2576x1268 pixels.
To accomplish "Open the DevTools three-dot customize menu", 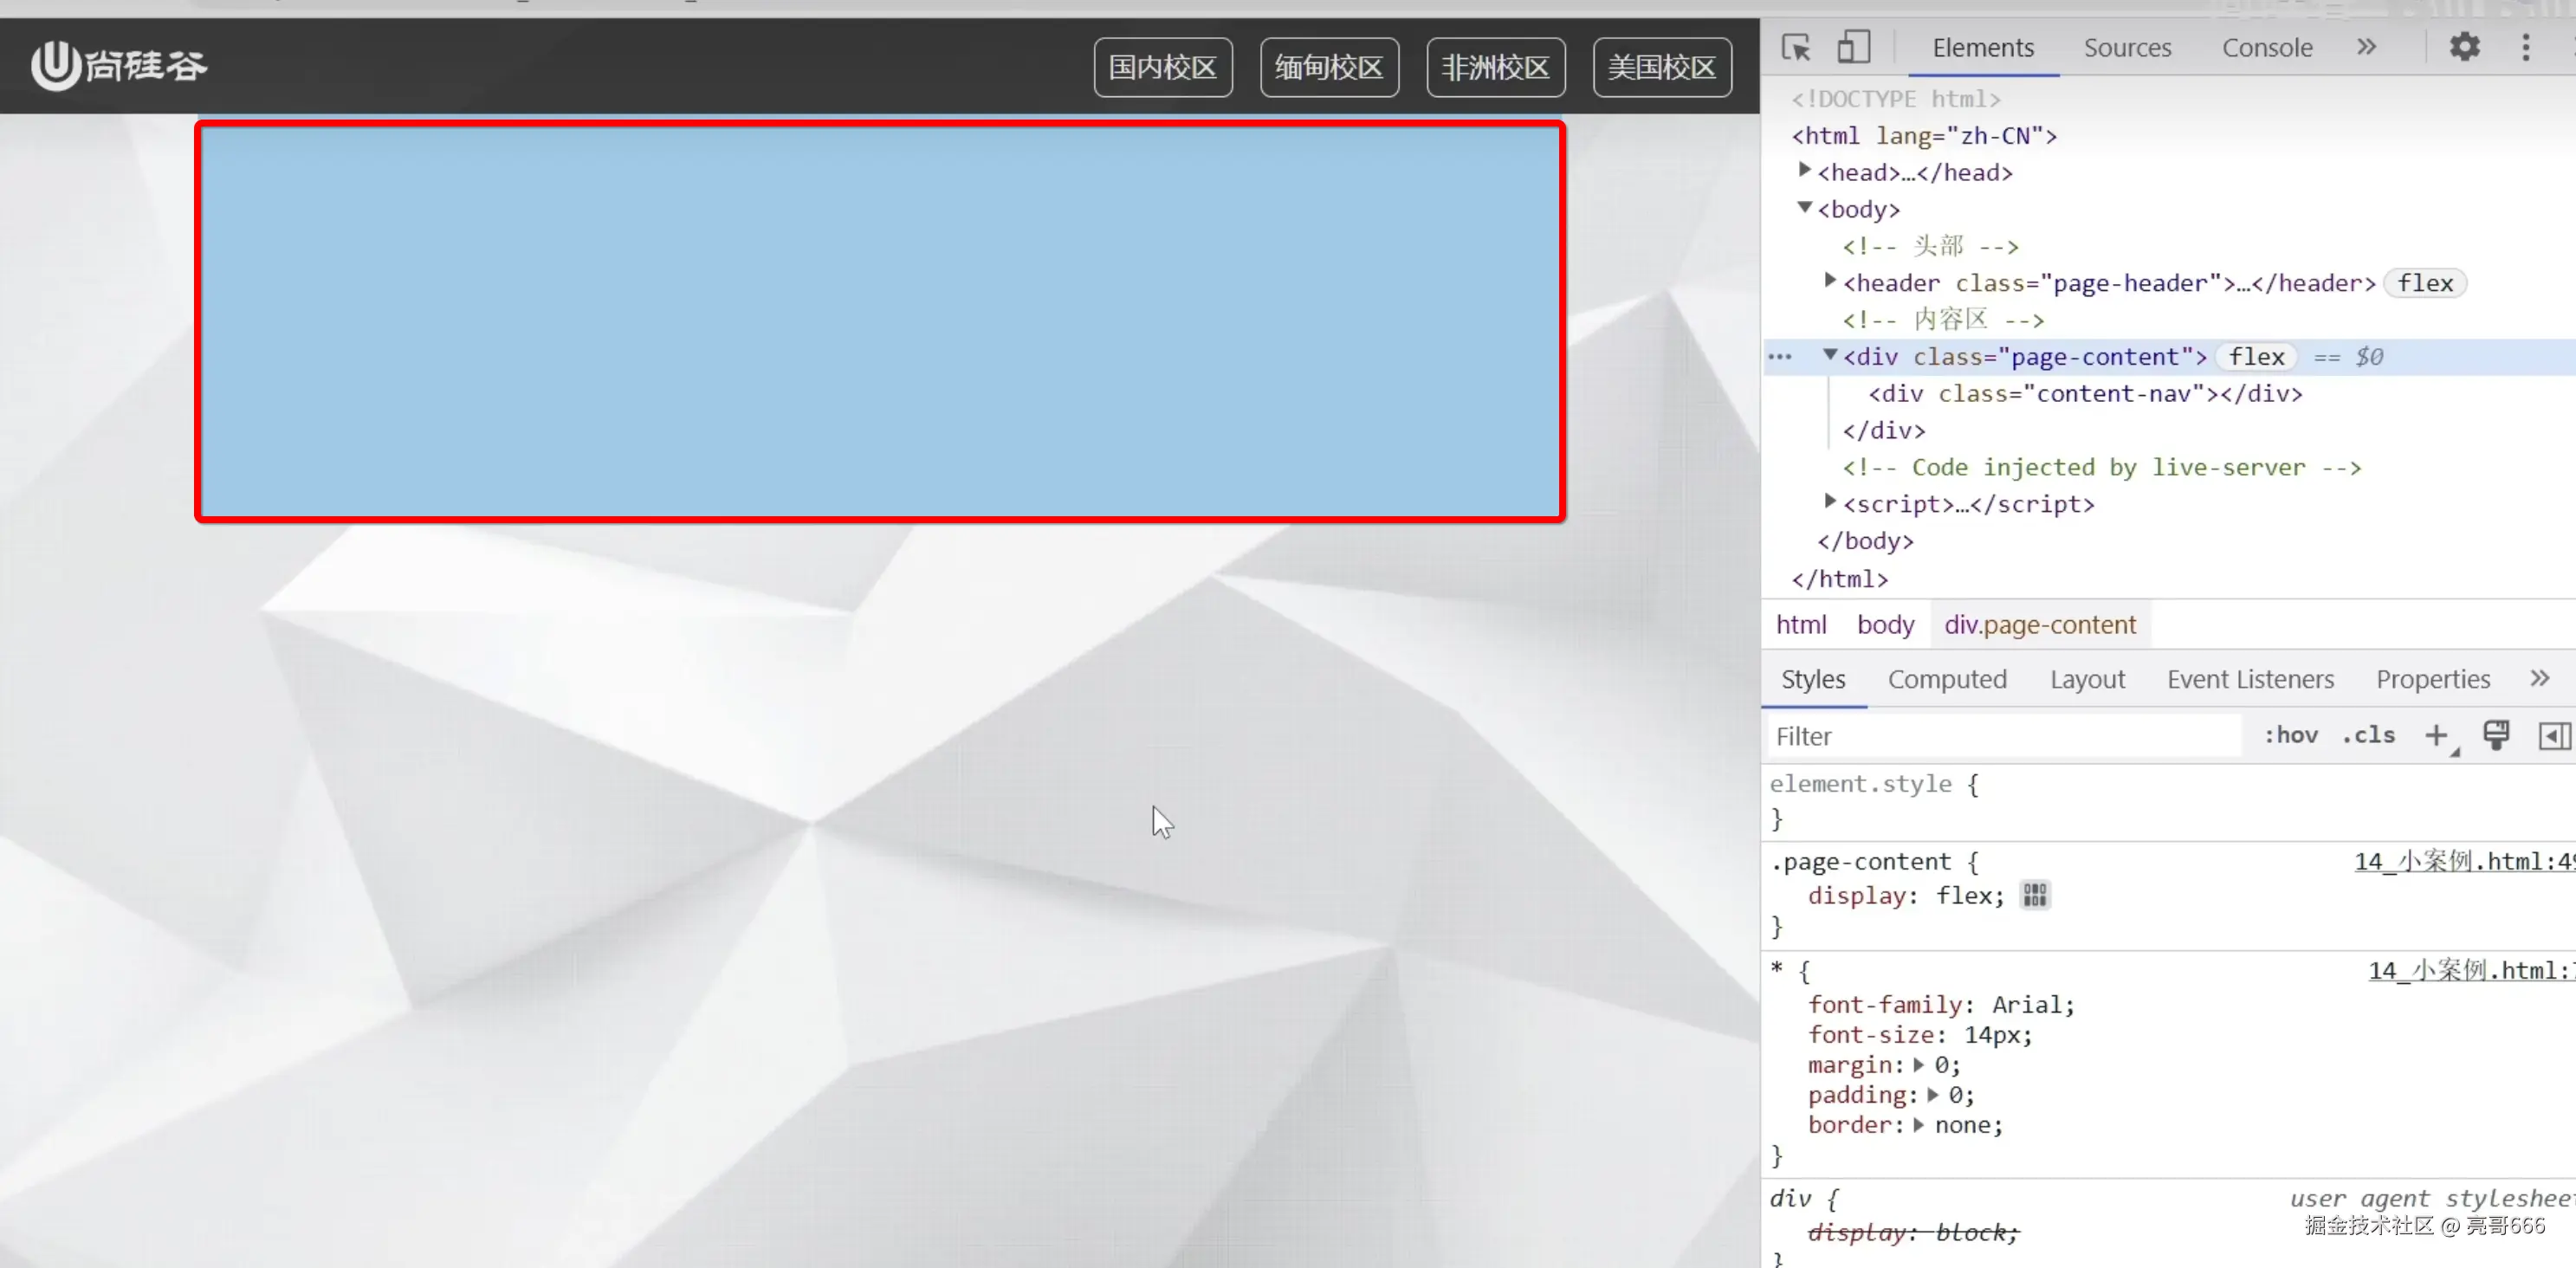I will point(2525,47).
